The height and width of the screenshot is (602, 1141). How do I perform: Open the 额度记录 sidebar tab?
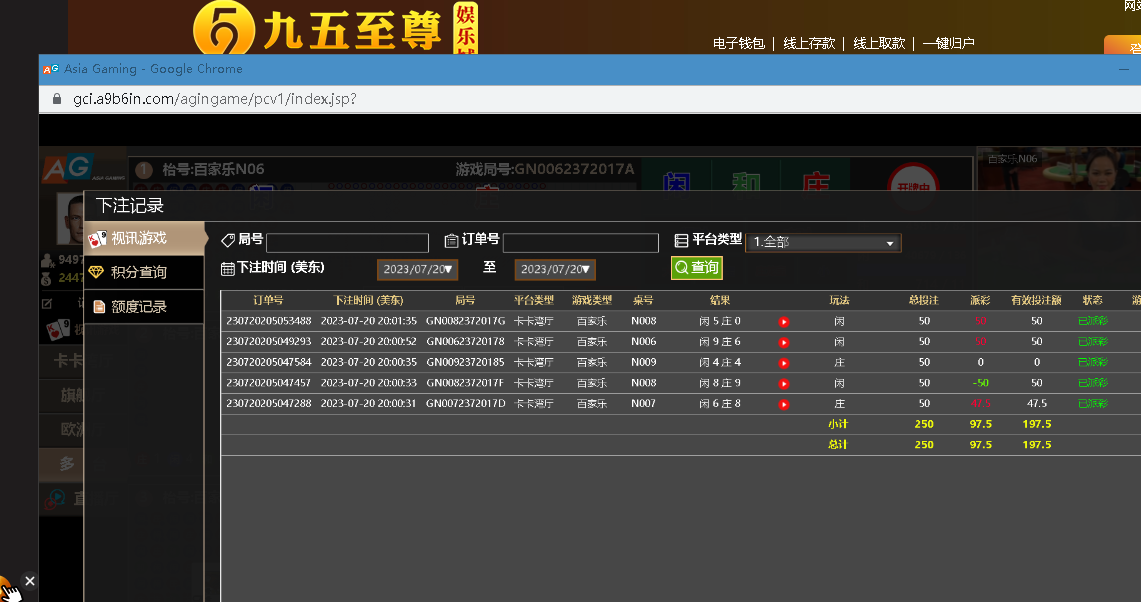pyautogui.click(x=144, y=306)
